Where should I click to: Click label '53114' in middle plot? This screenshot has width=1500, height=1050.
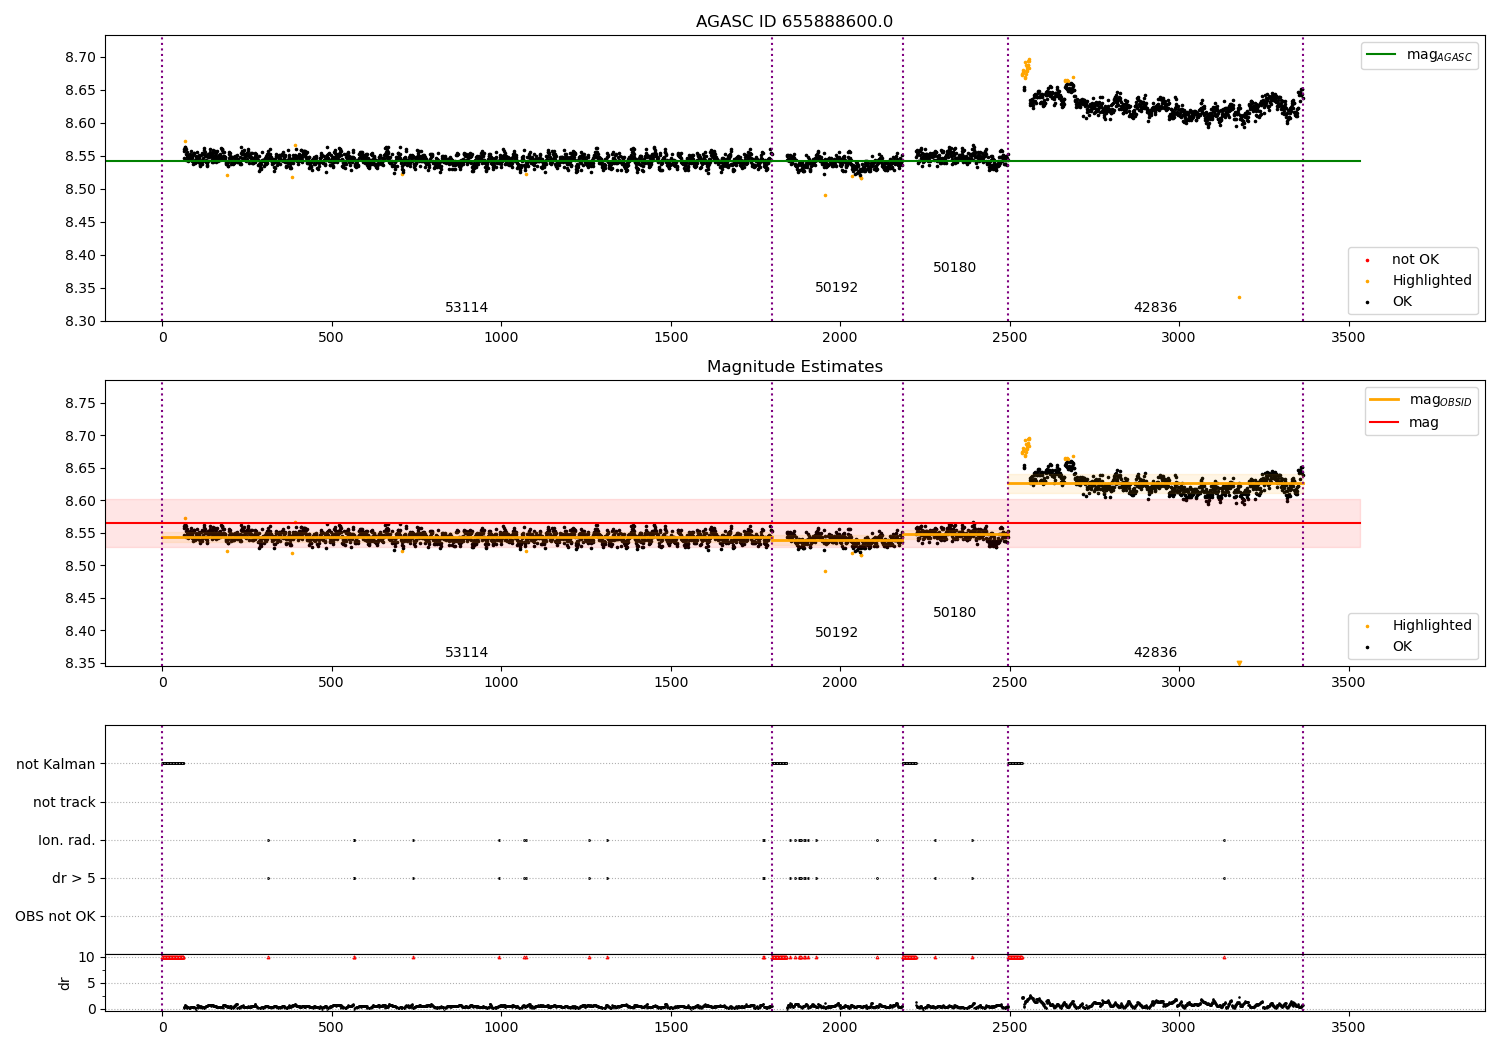click(466, 653)
